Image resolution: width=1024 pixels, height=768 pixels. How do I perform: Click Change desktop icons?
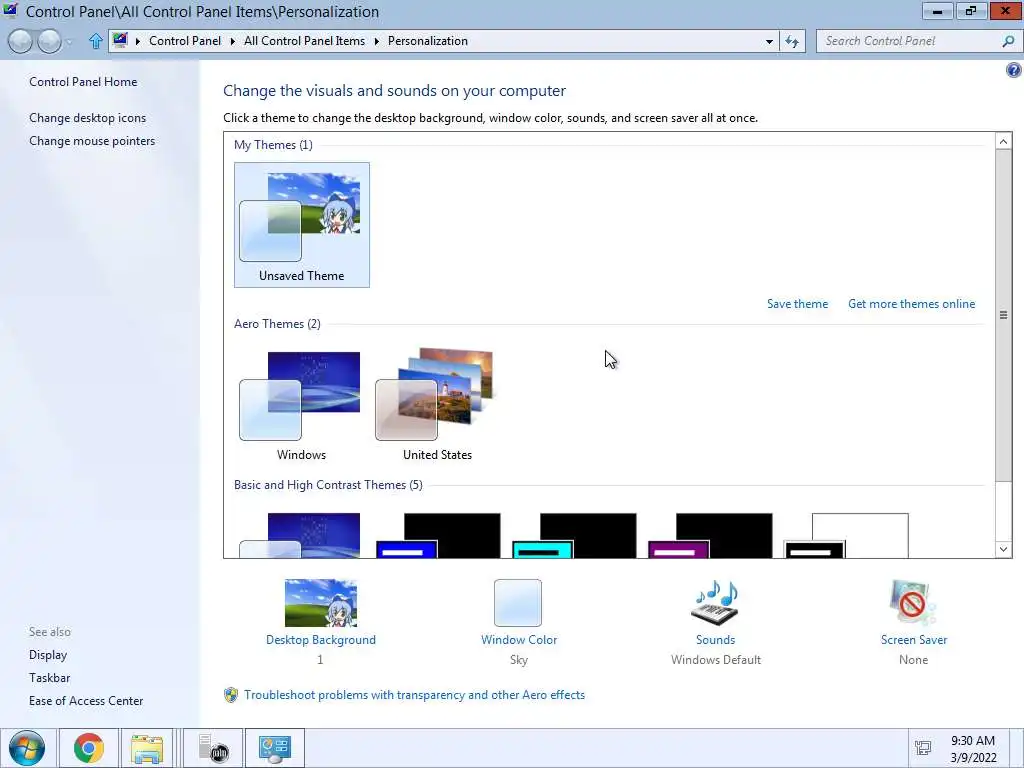point(88,118)
